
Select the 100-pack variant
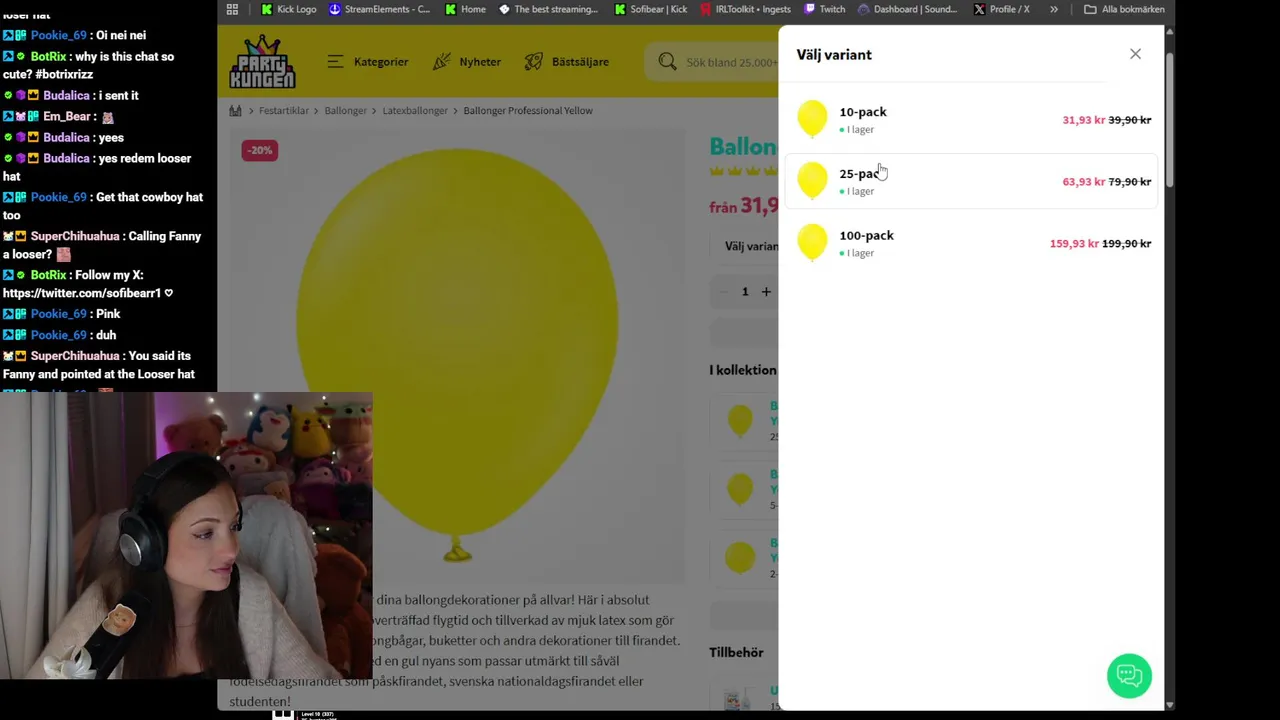[x=971, y=243]
